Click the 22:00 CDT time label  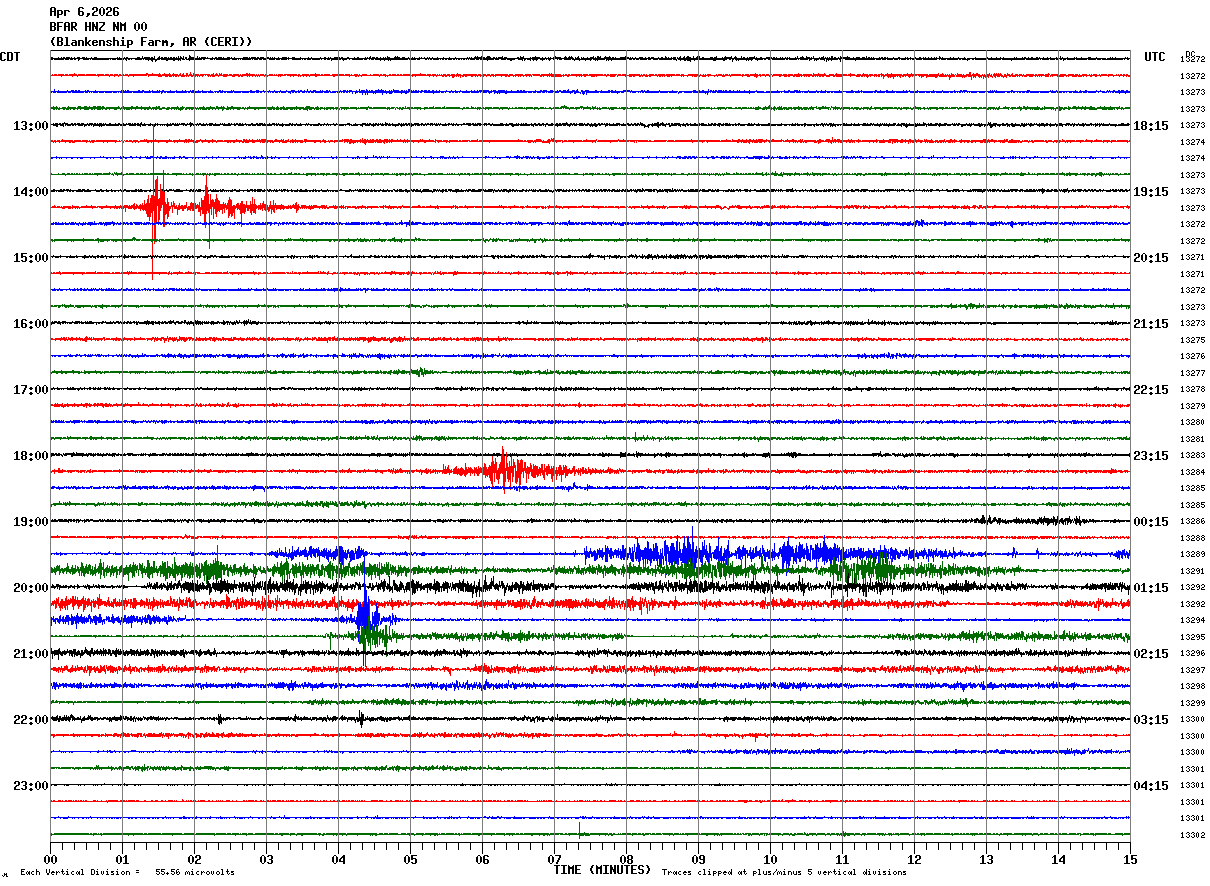pos(31,720)
